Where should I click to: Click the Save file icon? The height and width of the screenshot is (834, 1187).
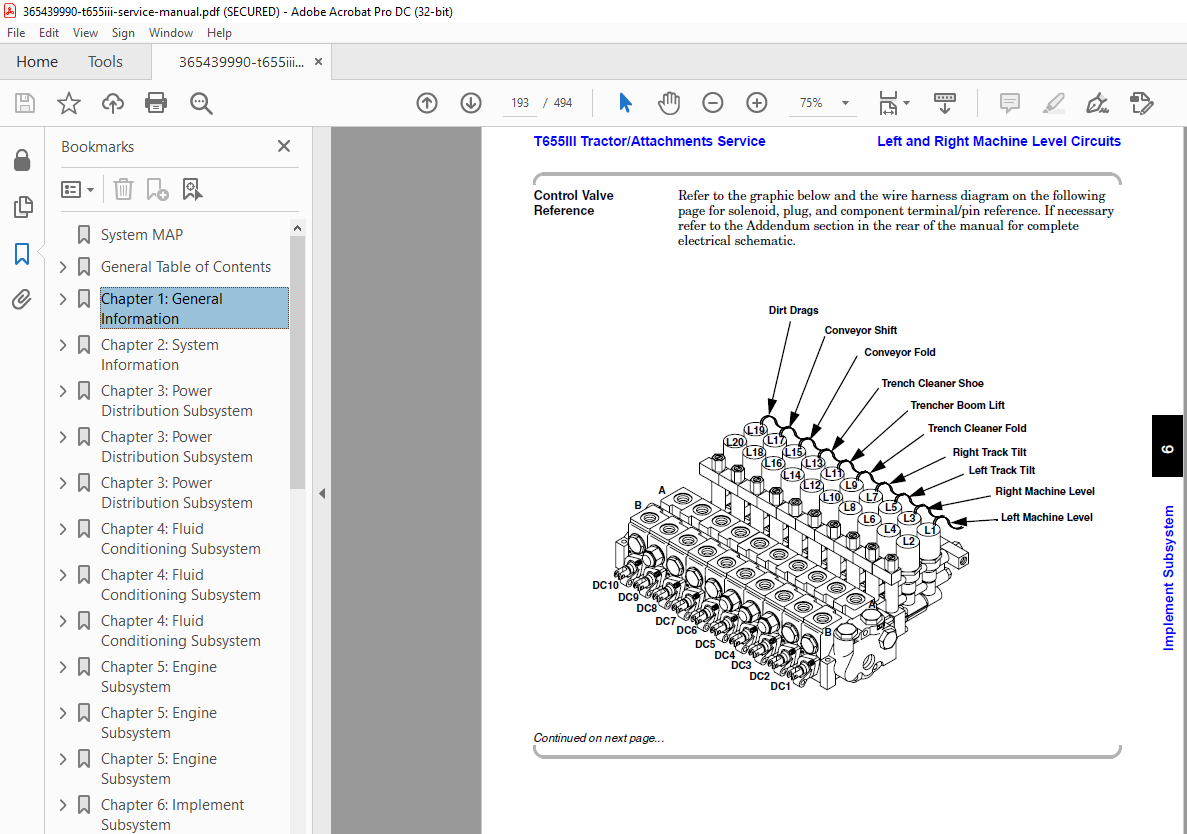click(25, 103)
